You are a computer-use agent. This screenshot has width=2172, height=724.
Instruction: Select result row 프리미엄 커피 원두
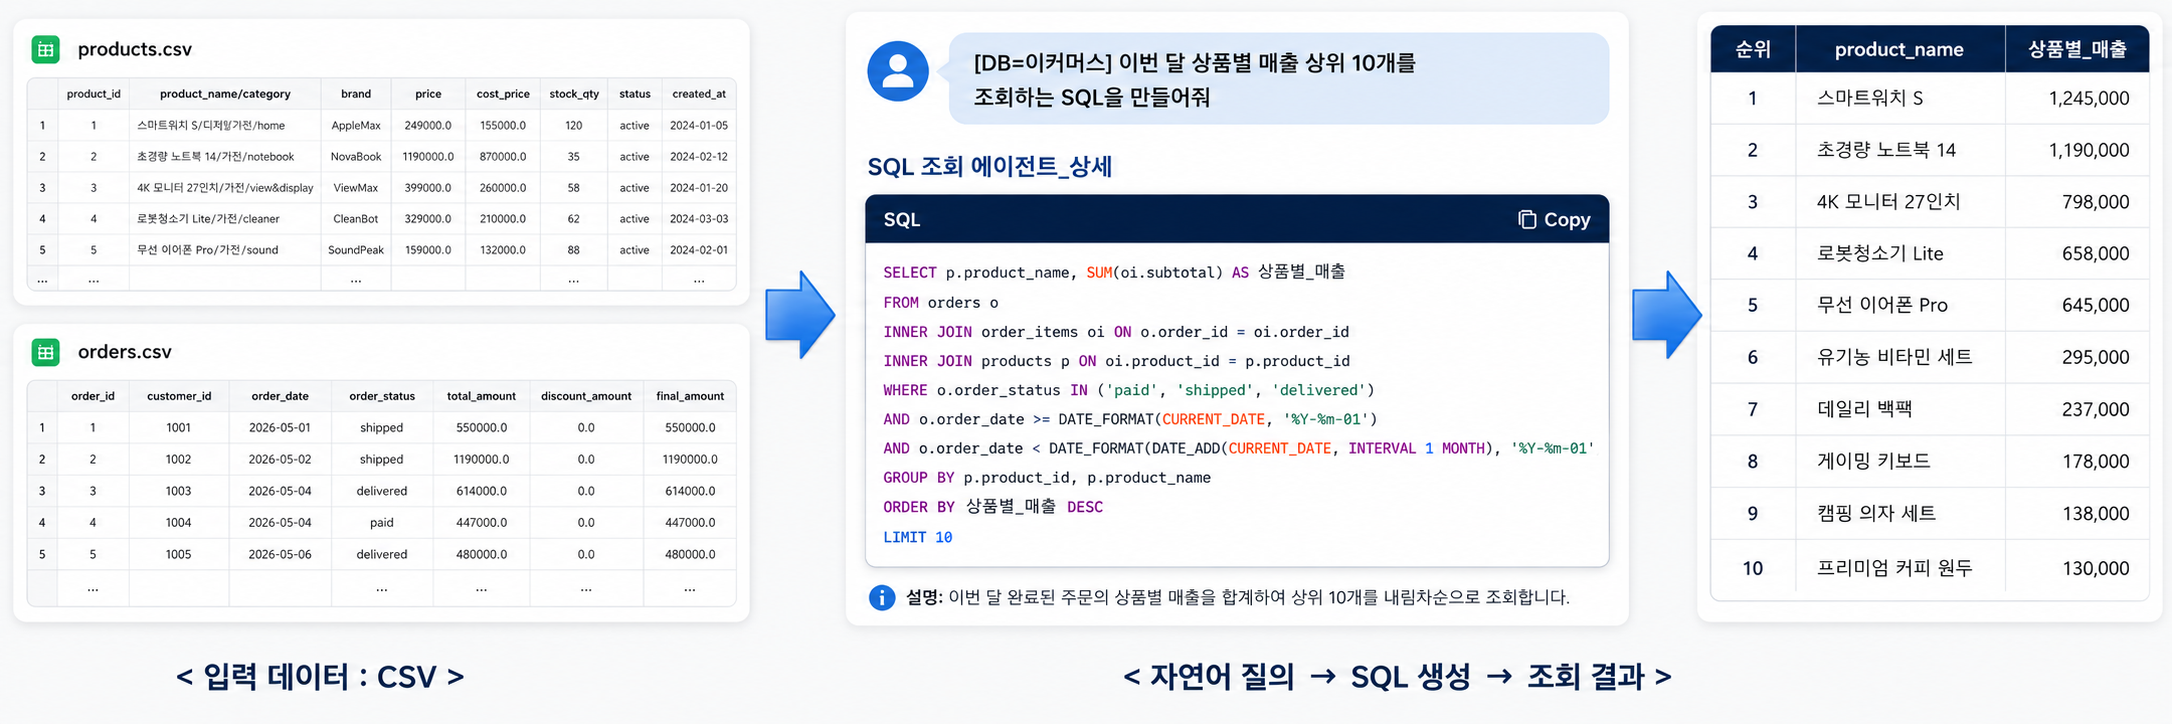[1930, 568]
